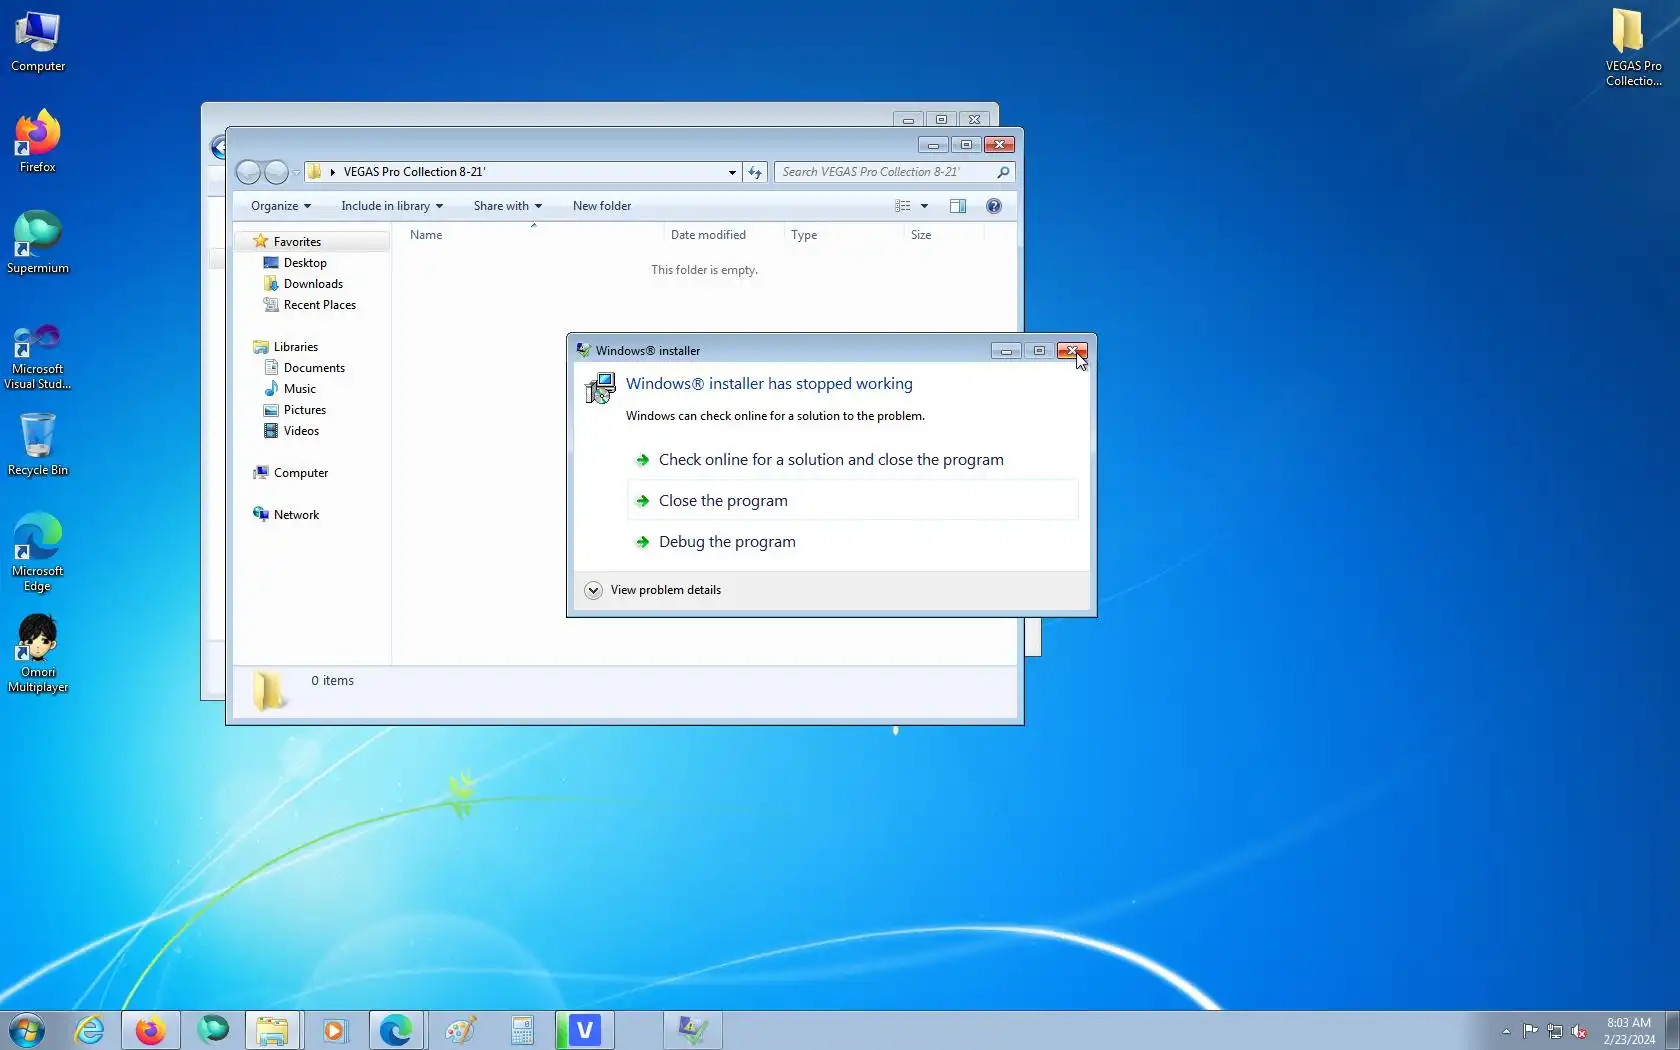Select Libraries in the navigation pane

coord(296,347)
